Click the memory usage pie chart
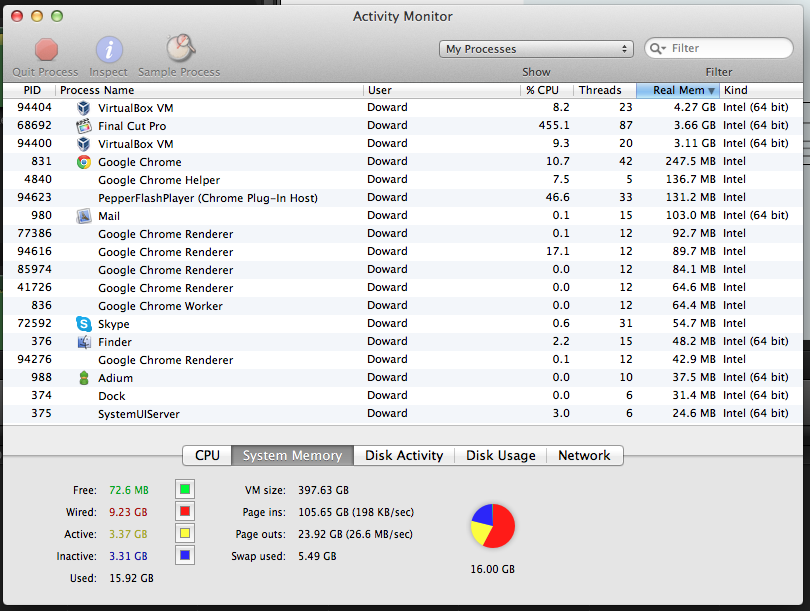Image resolution: width=810 pixels, height=611 pixels. tap(493, 526)
